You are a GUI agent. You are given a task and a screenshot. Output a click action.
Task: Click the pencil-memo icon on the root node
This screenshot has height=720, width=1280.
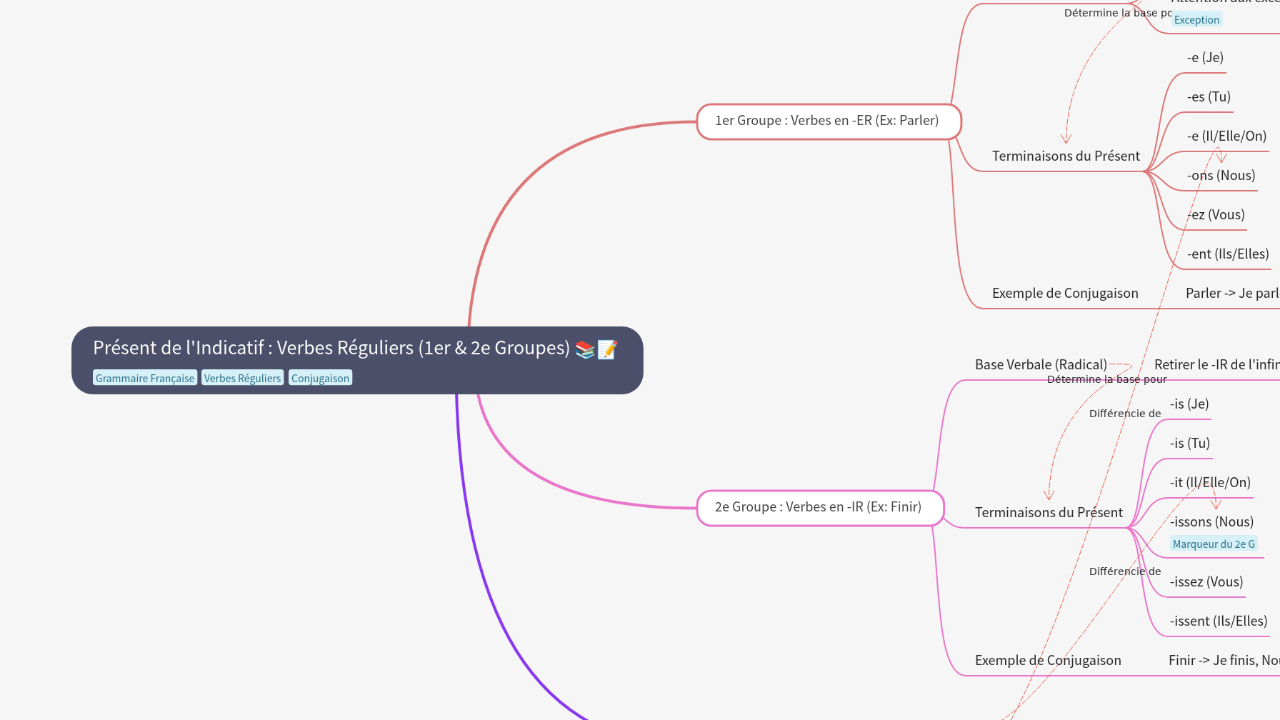click(x=608, y=348)
